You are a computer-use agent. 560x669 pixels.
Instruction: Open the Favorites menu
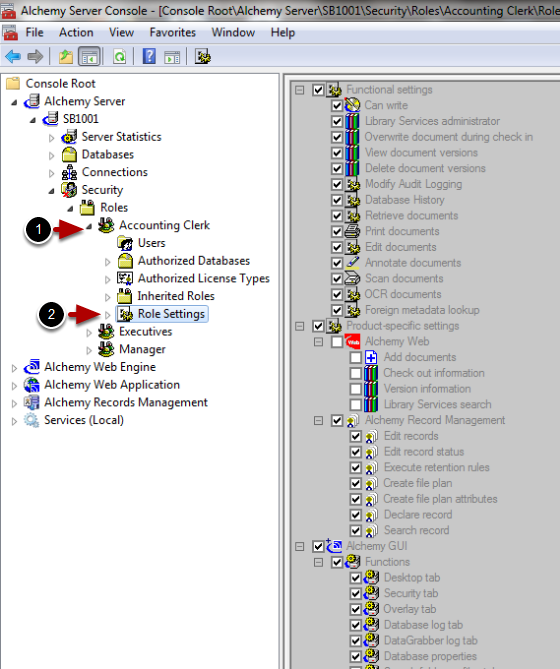172,32
